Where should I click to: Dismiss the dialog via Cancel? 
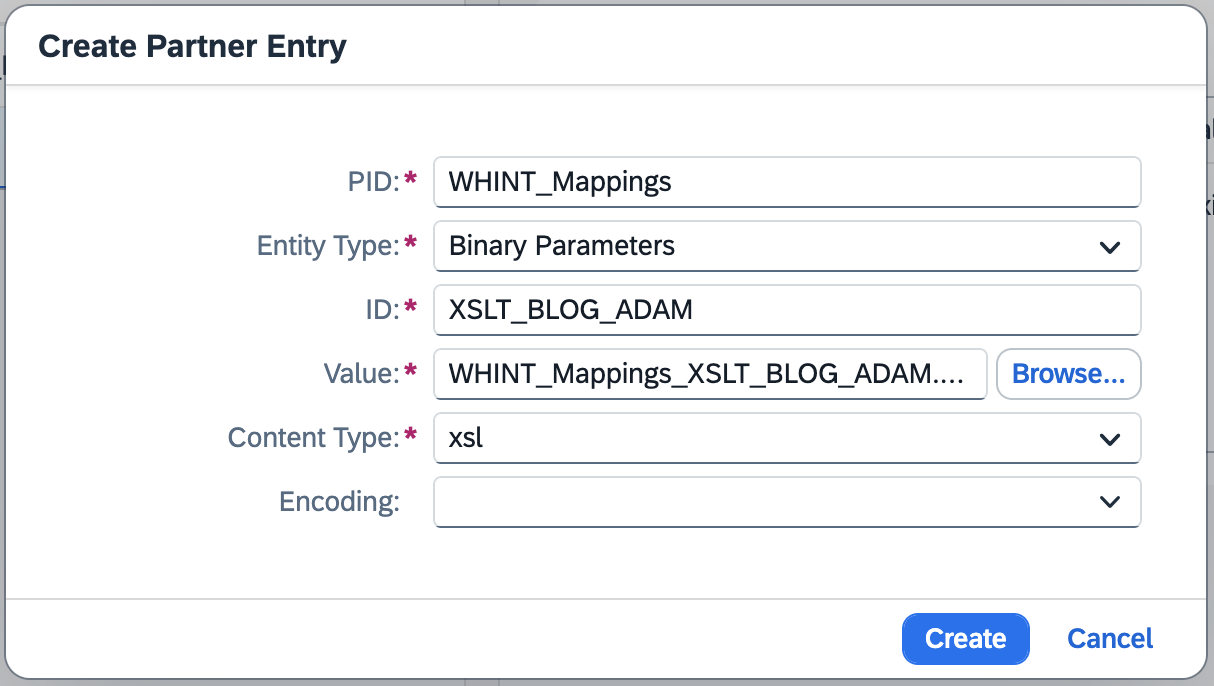pyautogui.click(x=1110, y=639)
